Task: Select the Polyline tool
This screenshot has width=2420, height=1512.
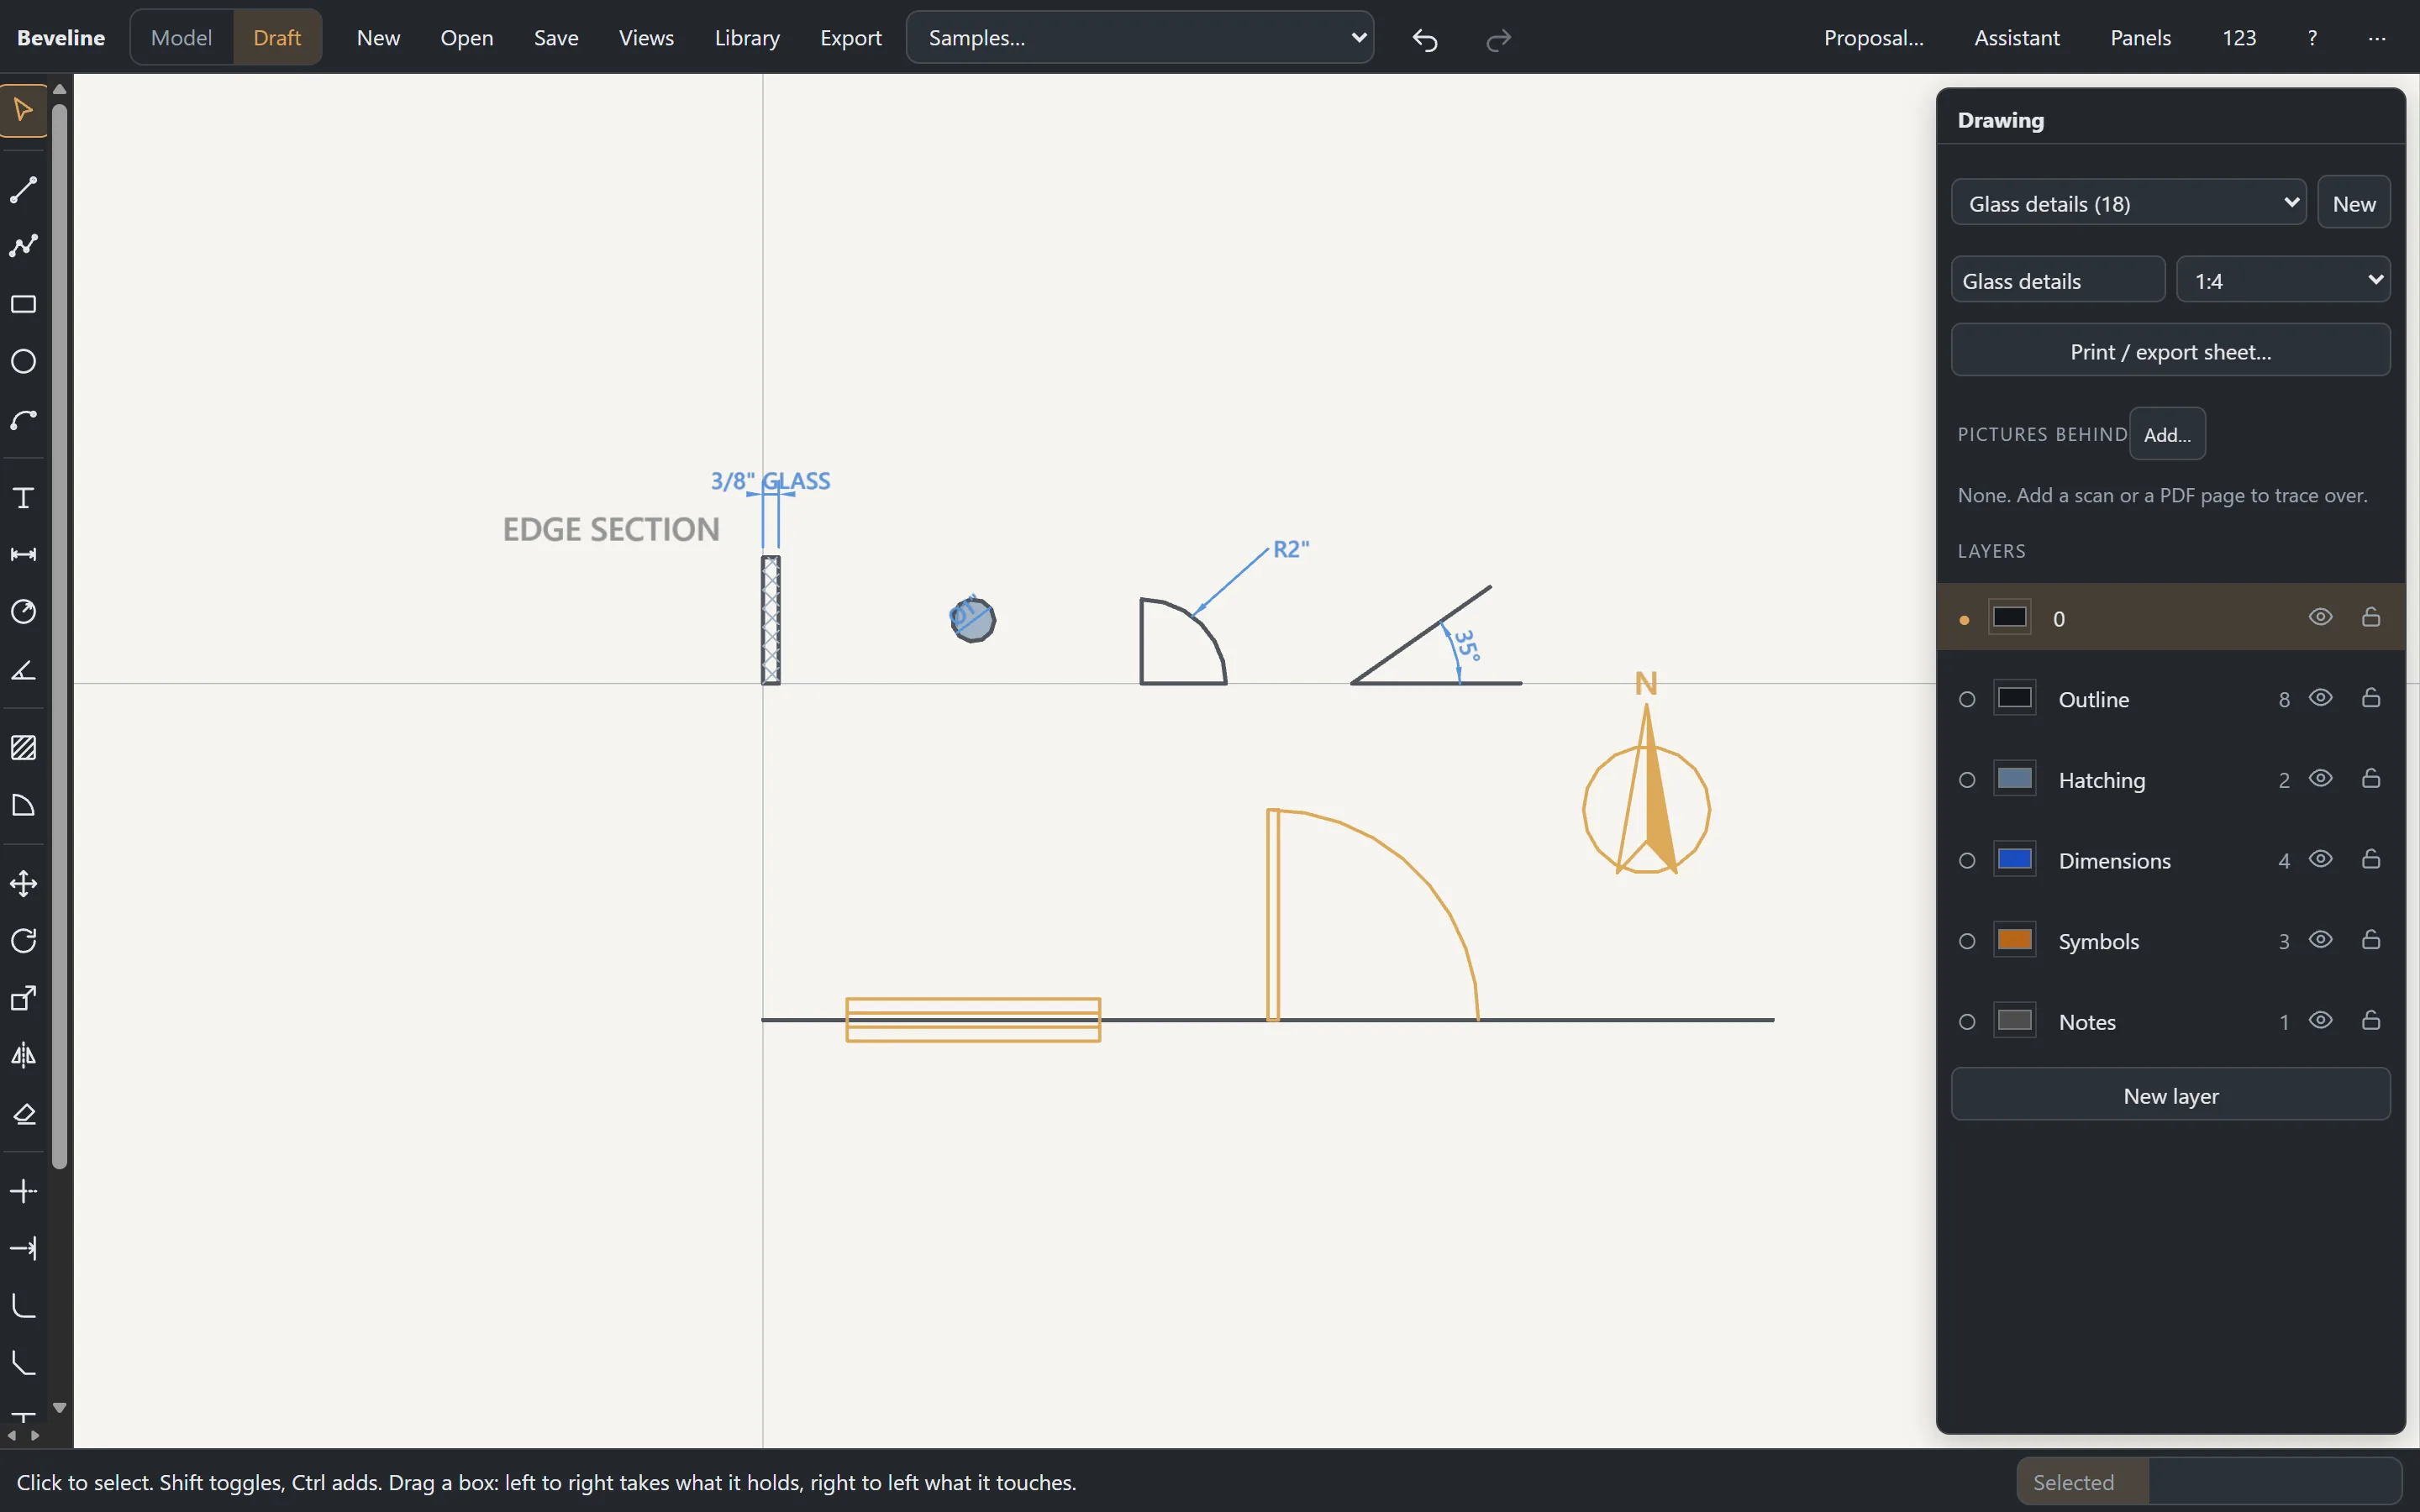Action: point(23,246)
